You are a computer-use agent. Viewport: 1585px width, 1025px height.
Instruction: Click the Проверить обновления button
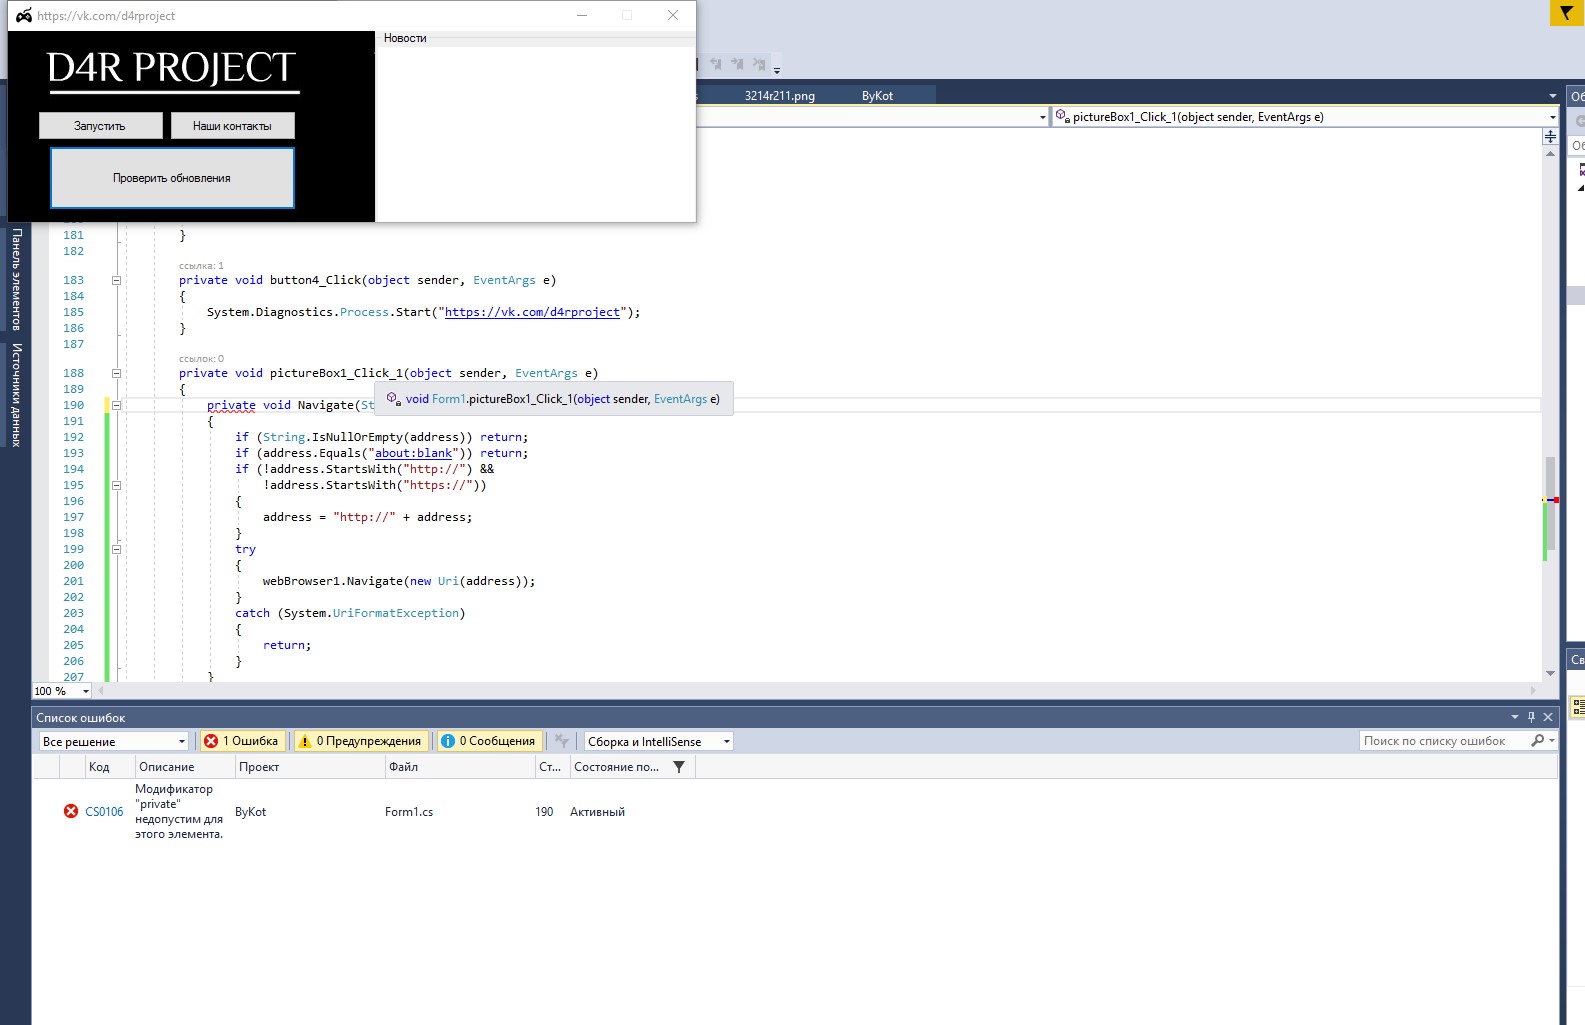(x=172, y=178)
